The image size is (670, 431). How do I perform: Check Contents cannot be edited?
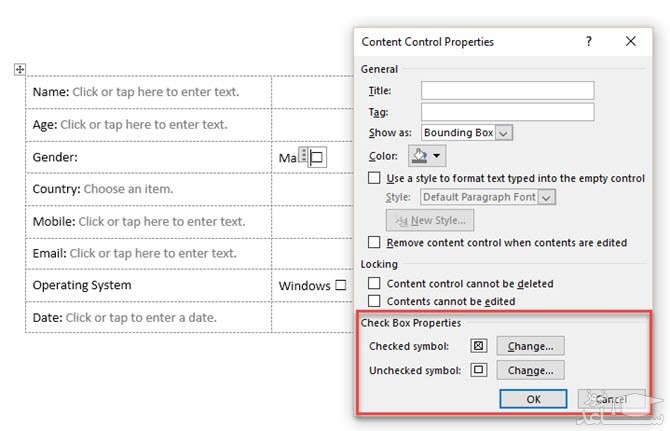[x=374, y=301]
